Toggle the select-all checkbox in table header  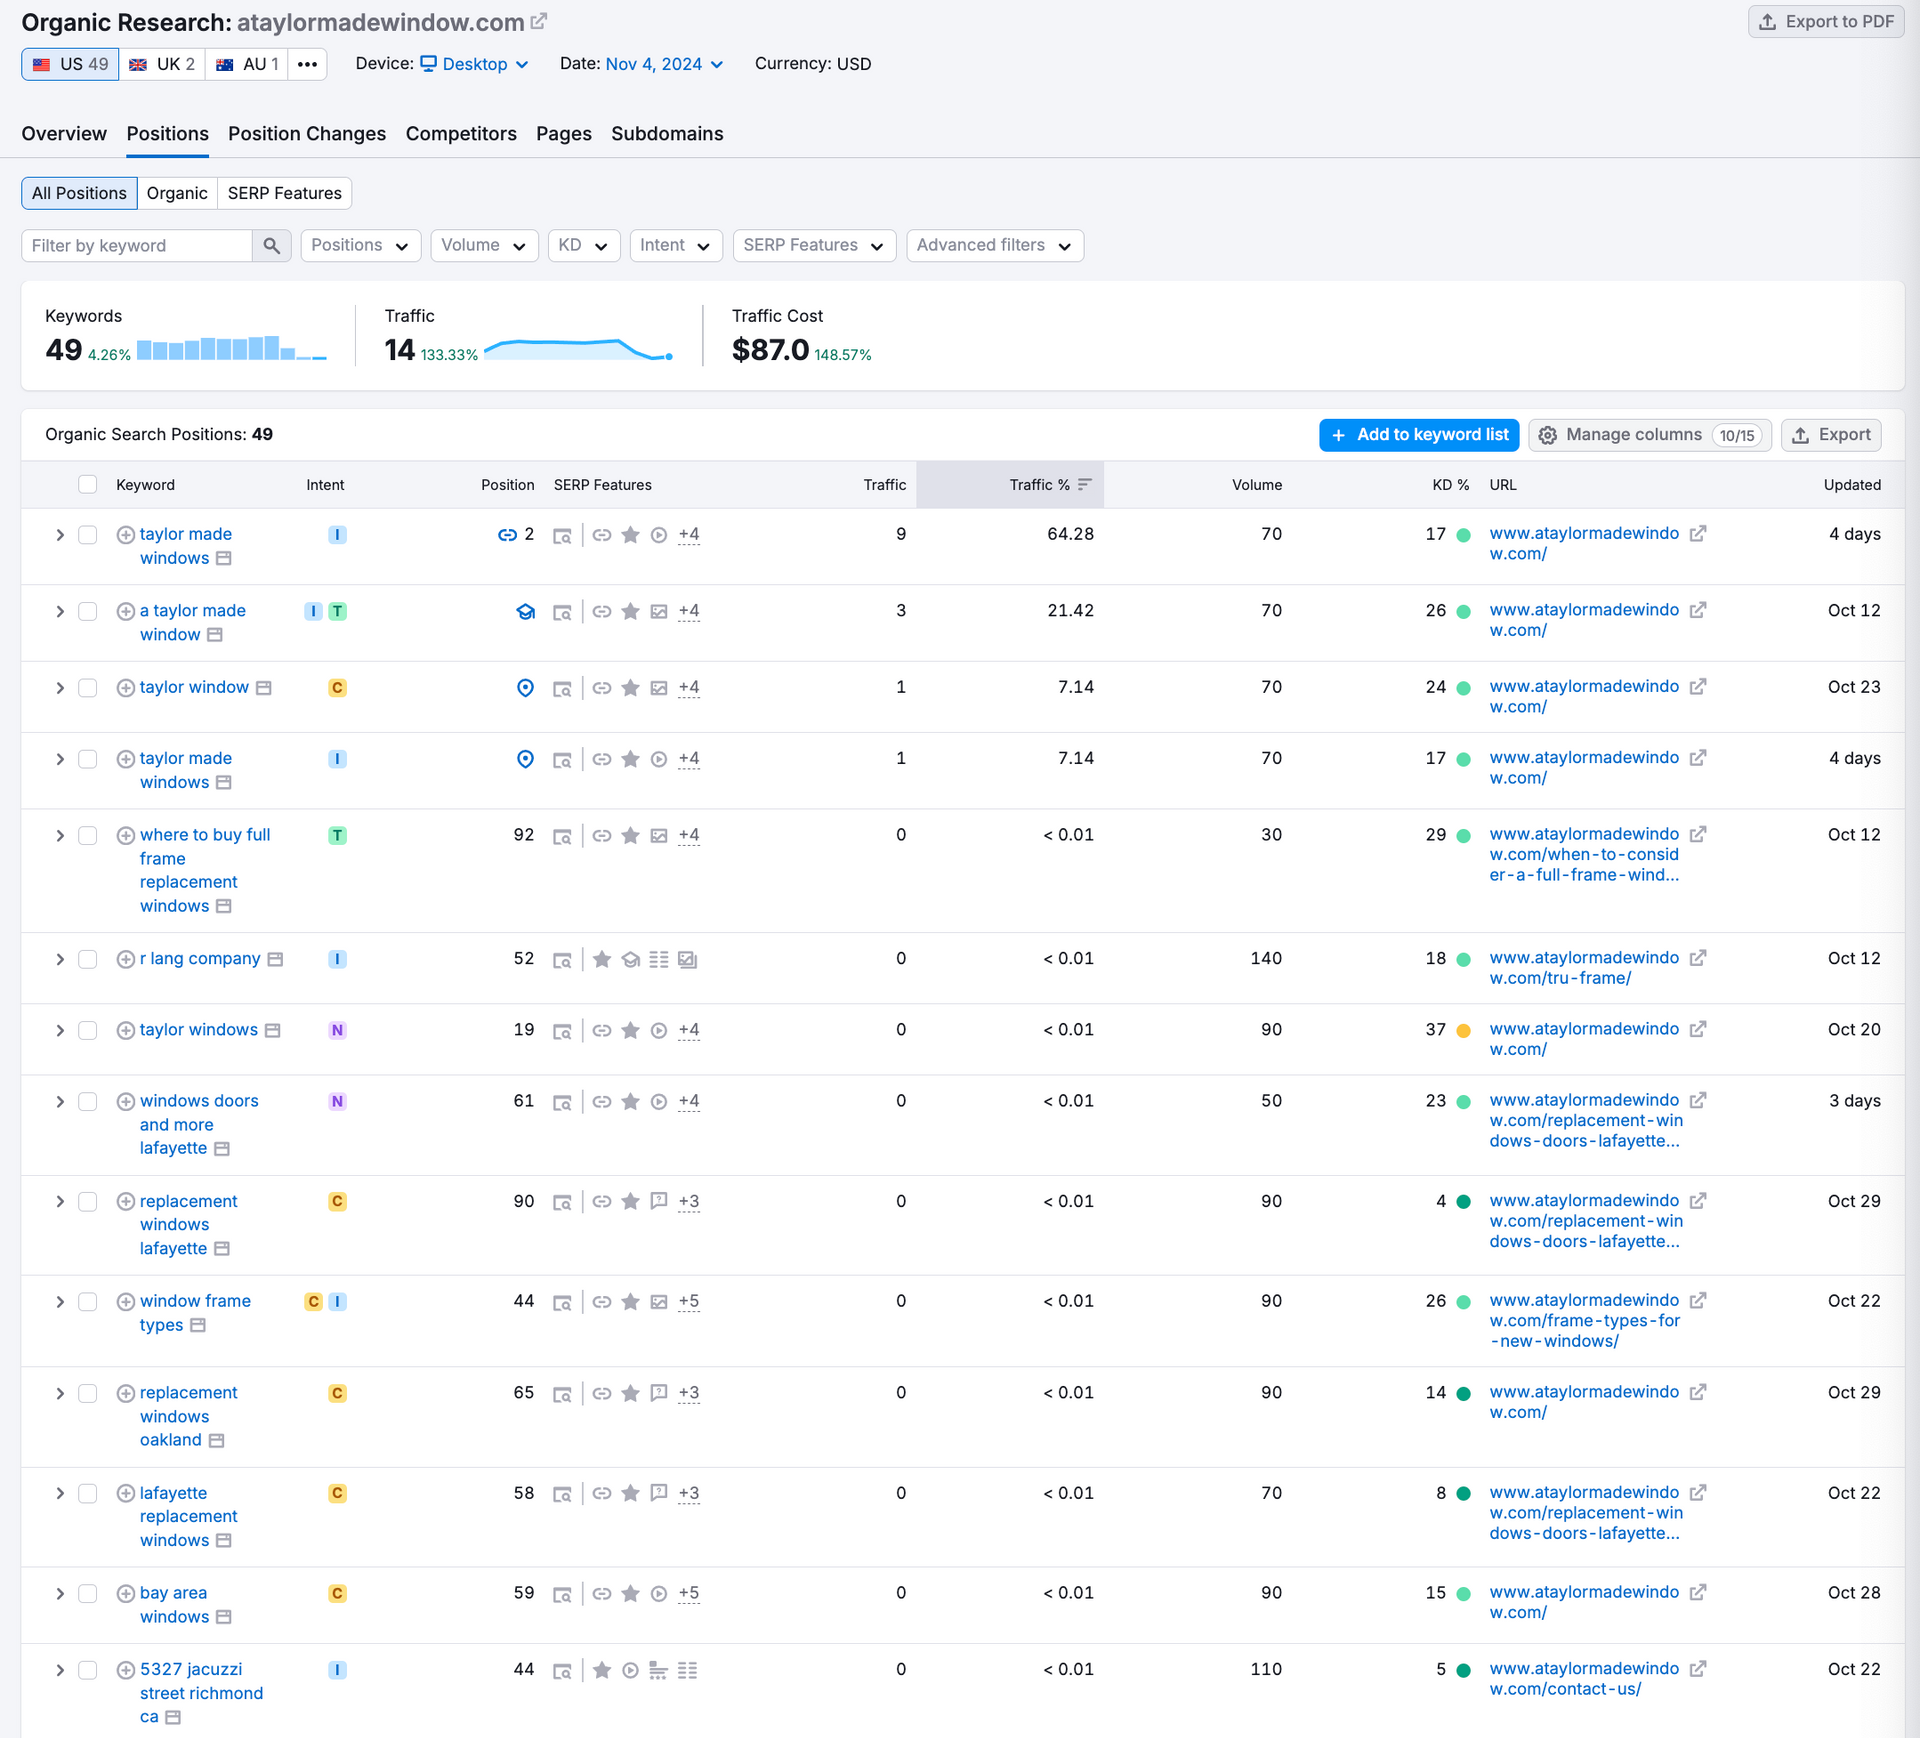coord(88,485)
